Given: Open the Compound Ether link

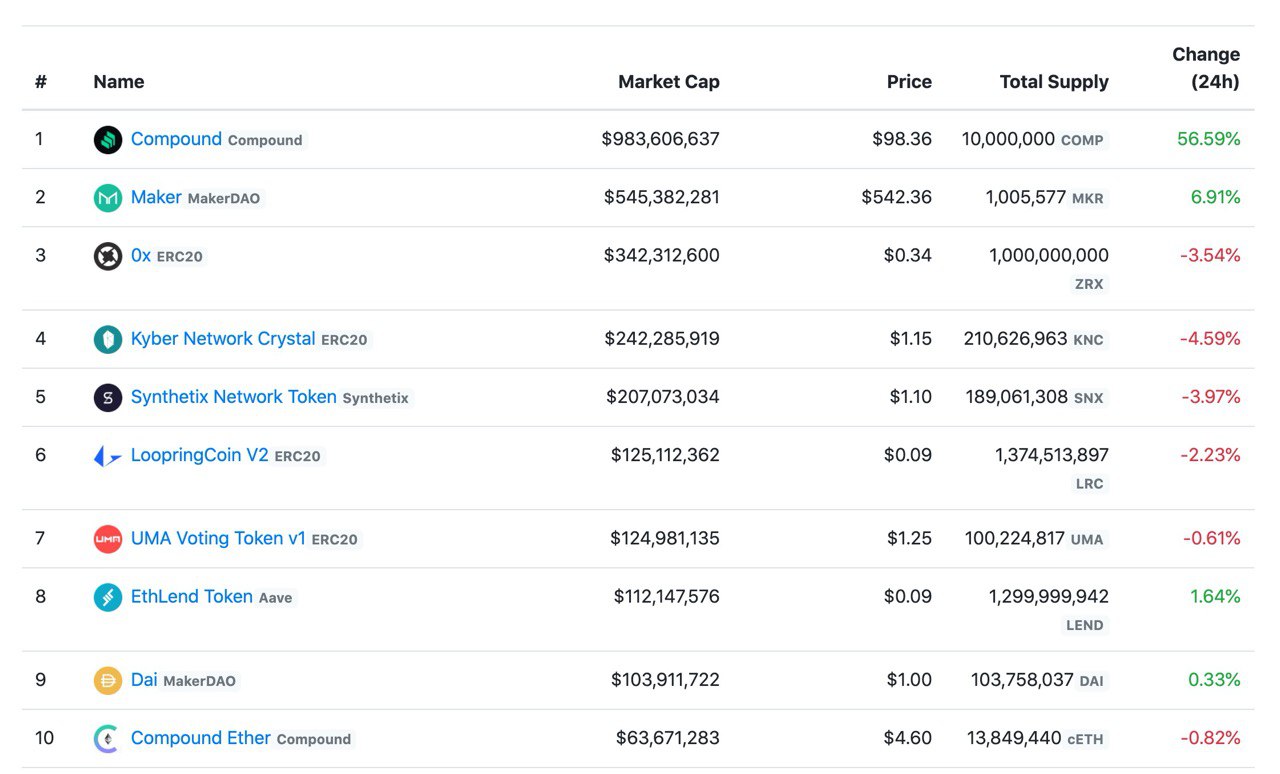Looking at the screenshot, I should (201, 737).
